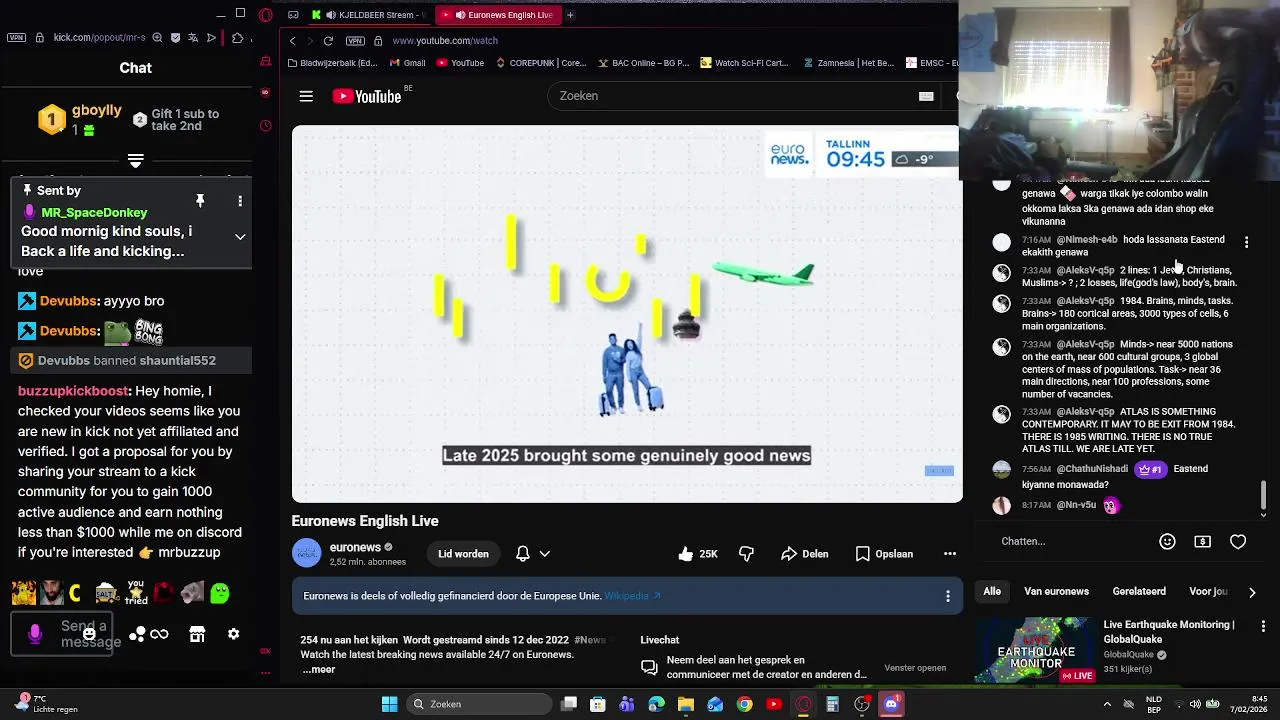Save video with Opslaan button

tap(884, 553)
